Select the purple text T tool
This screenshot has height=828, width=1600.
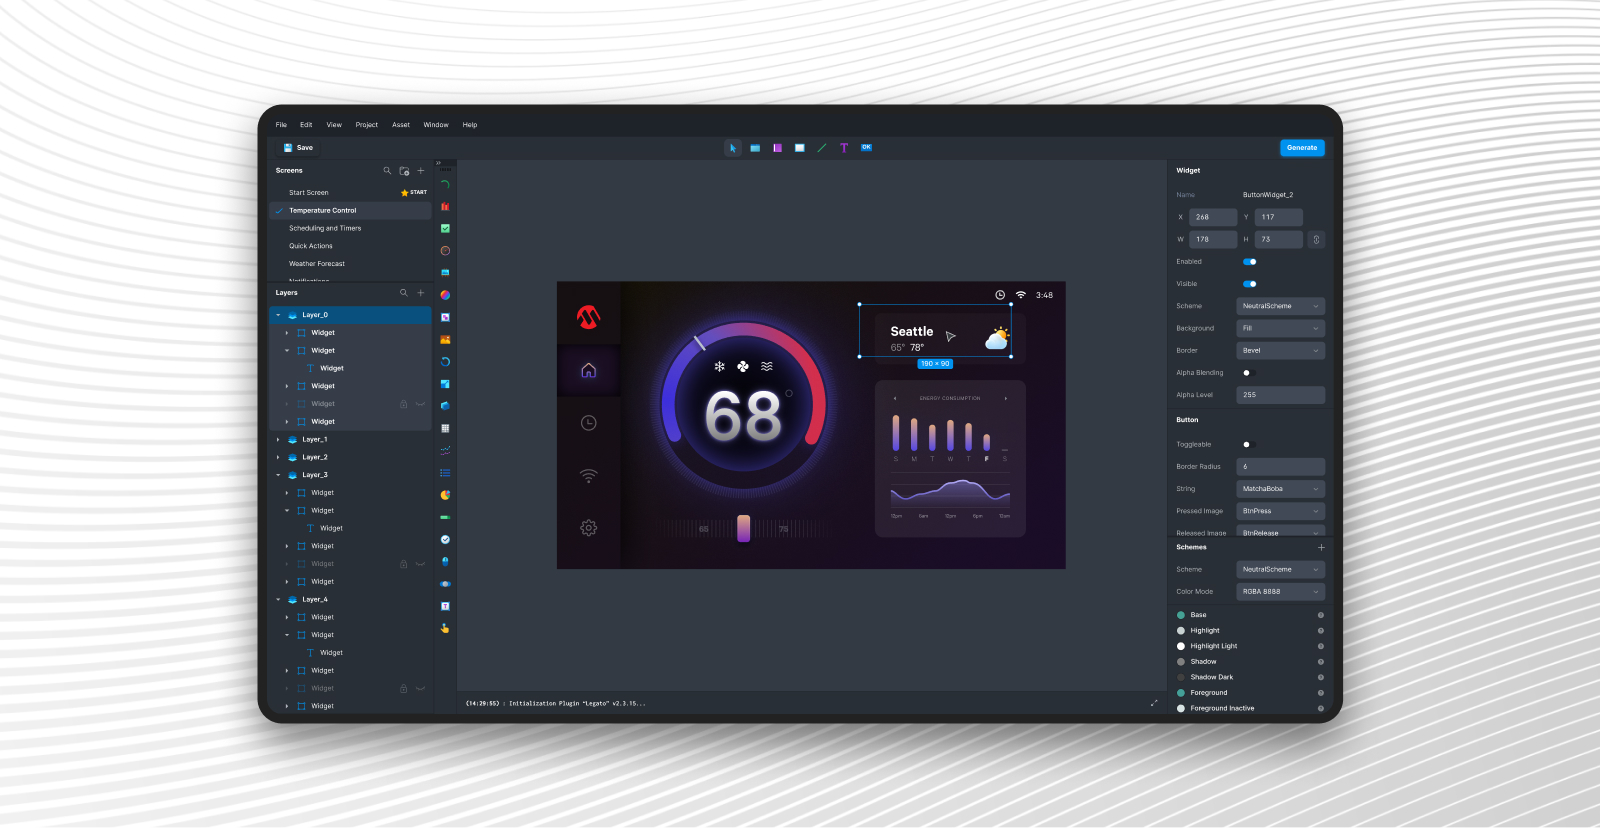(844, 148)
